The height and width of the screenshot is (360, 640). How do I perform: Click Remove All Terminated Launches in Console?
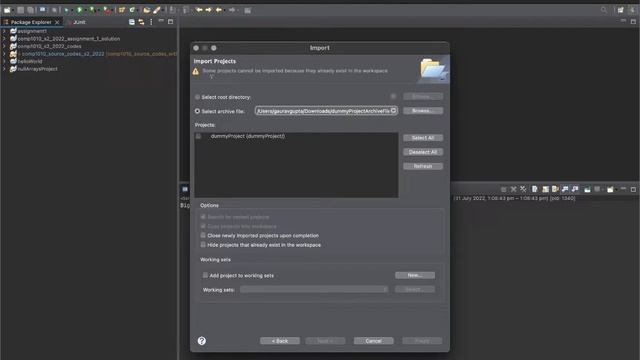point(523,189)
